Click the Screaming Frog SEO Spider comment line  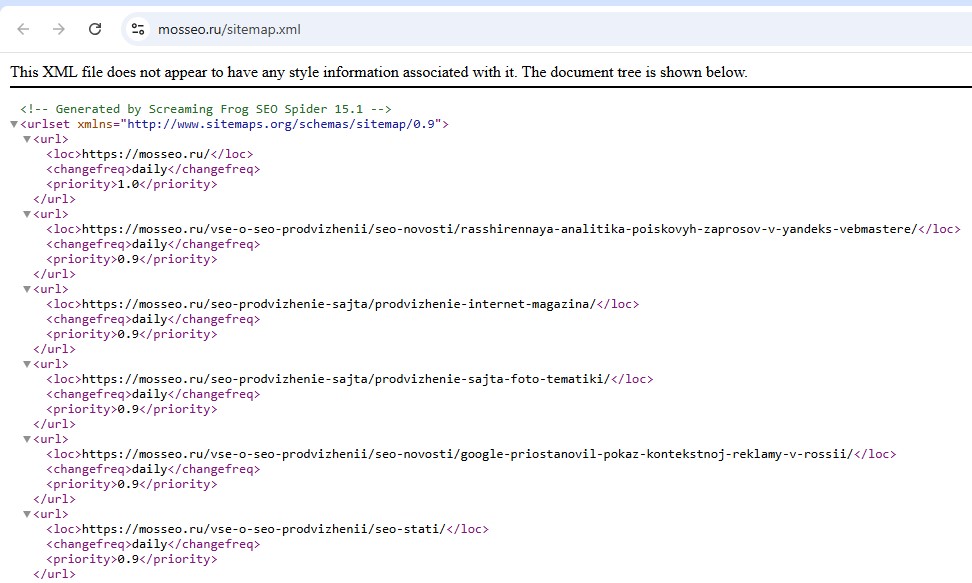click(206, 109)
